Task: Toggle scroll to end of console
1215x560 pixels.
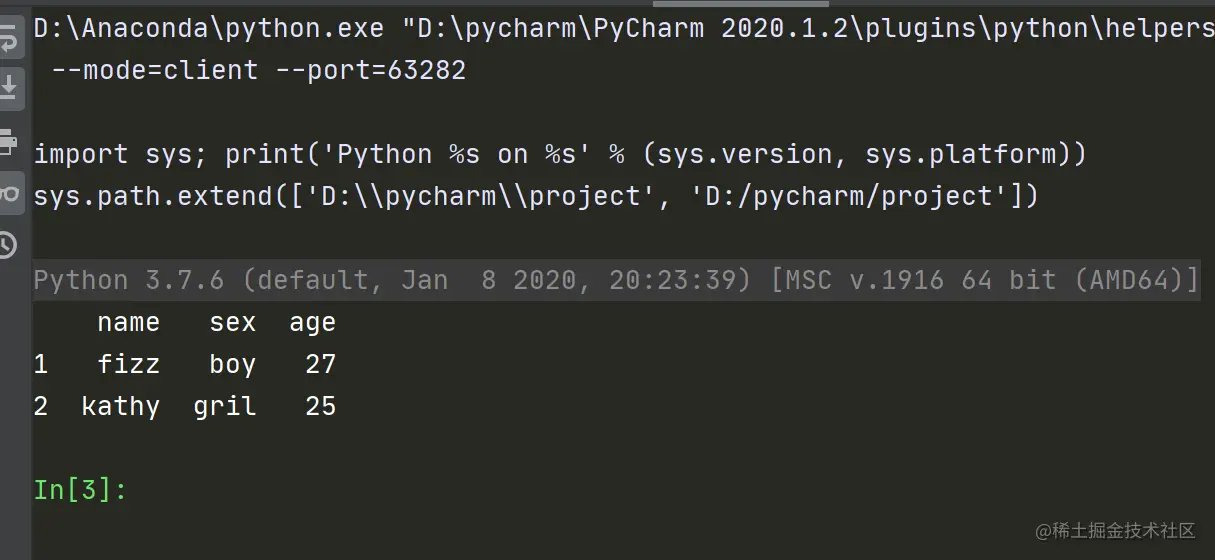Action: 10,89
